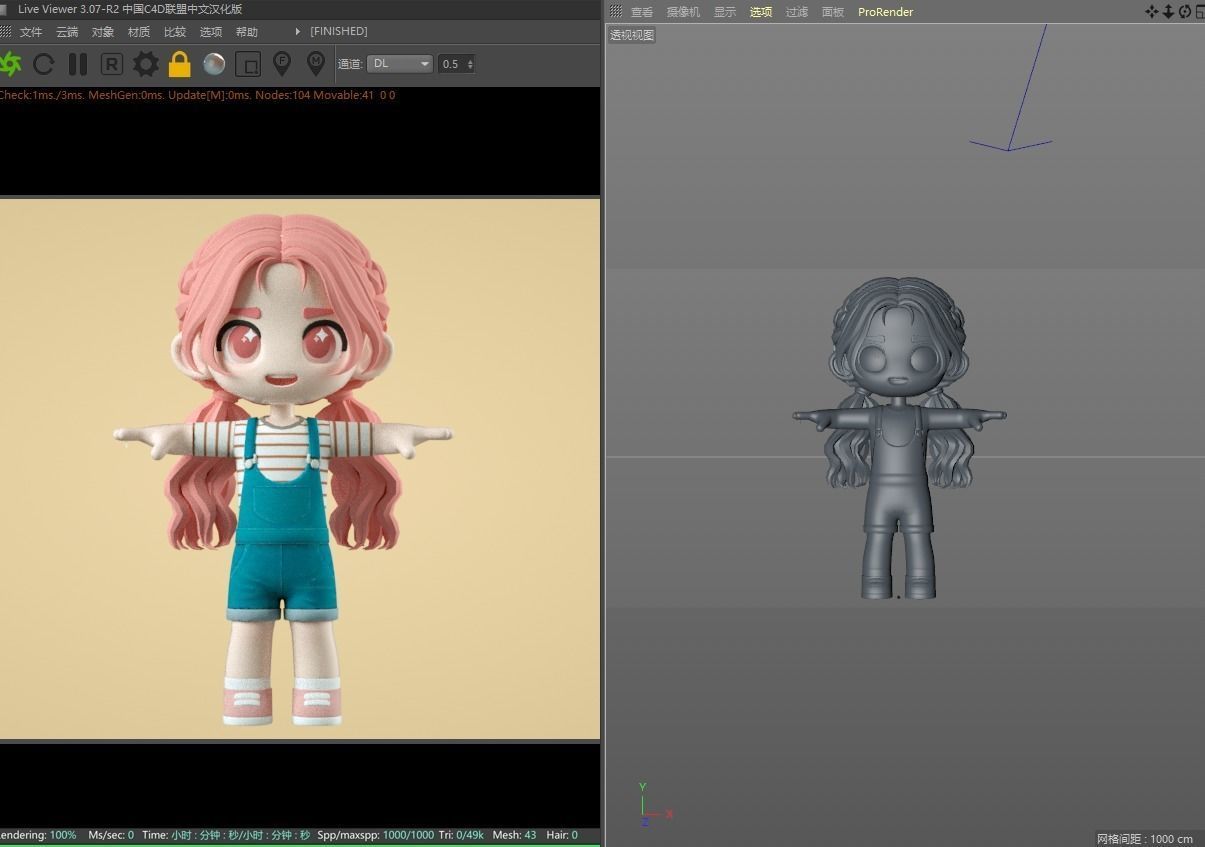The width and height of the screenshot is (1205, 847).
Task: Click the Rendering: 100% status text
Action: pyautogui.click(x=38, y=835)
